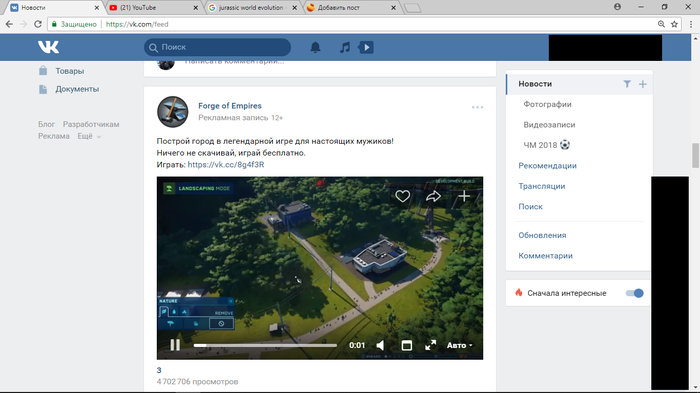
Task: Open the music note icon
Action: point(345,47)
